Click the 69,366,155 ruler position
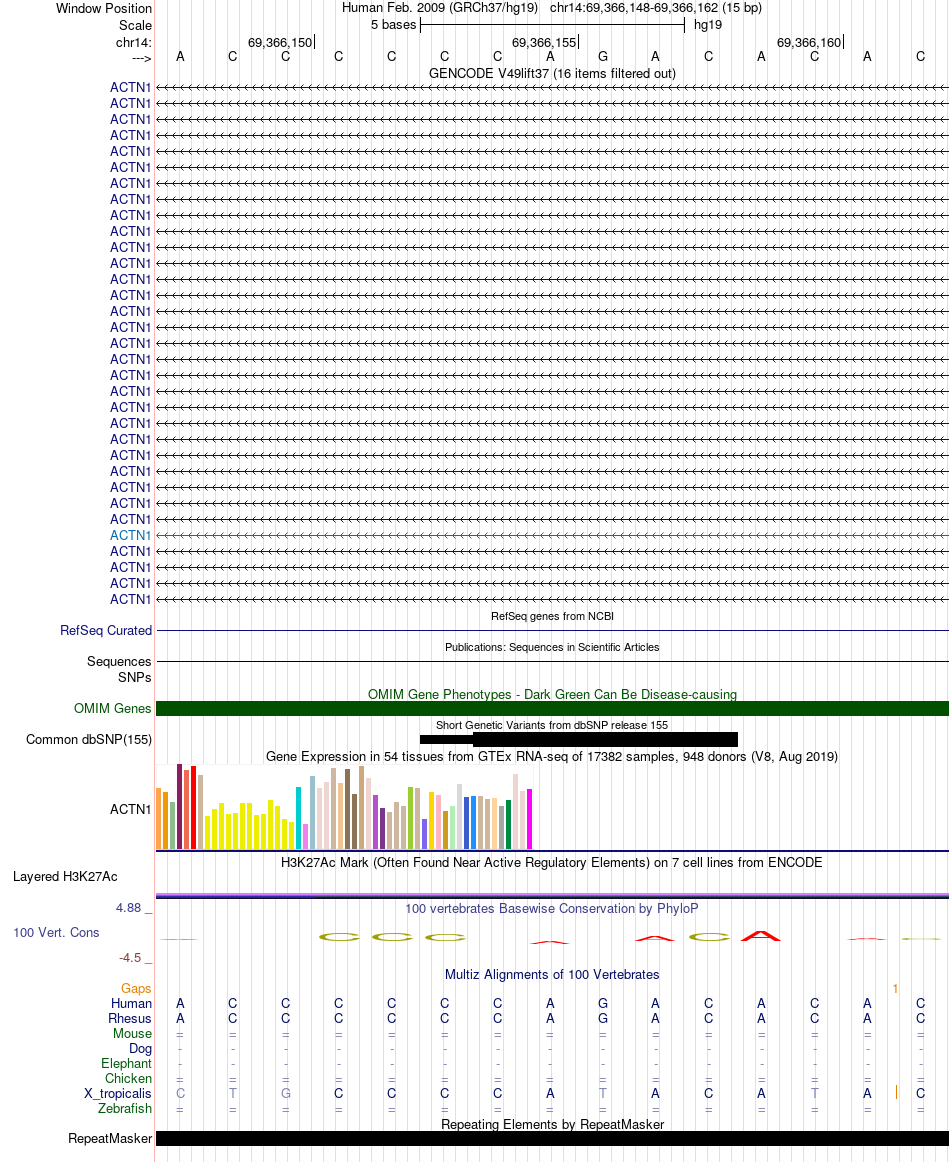The image size is (950, 1162). [544, 42]
